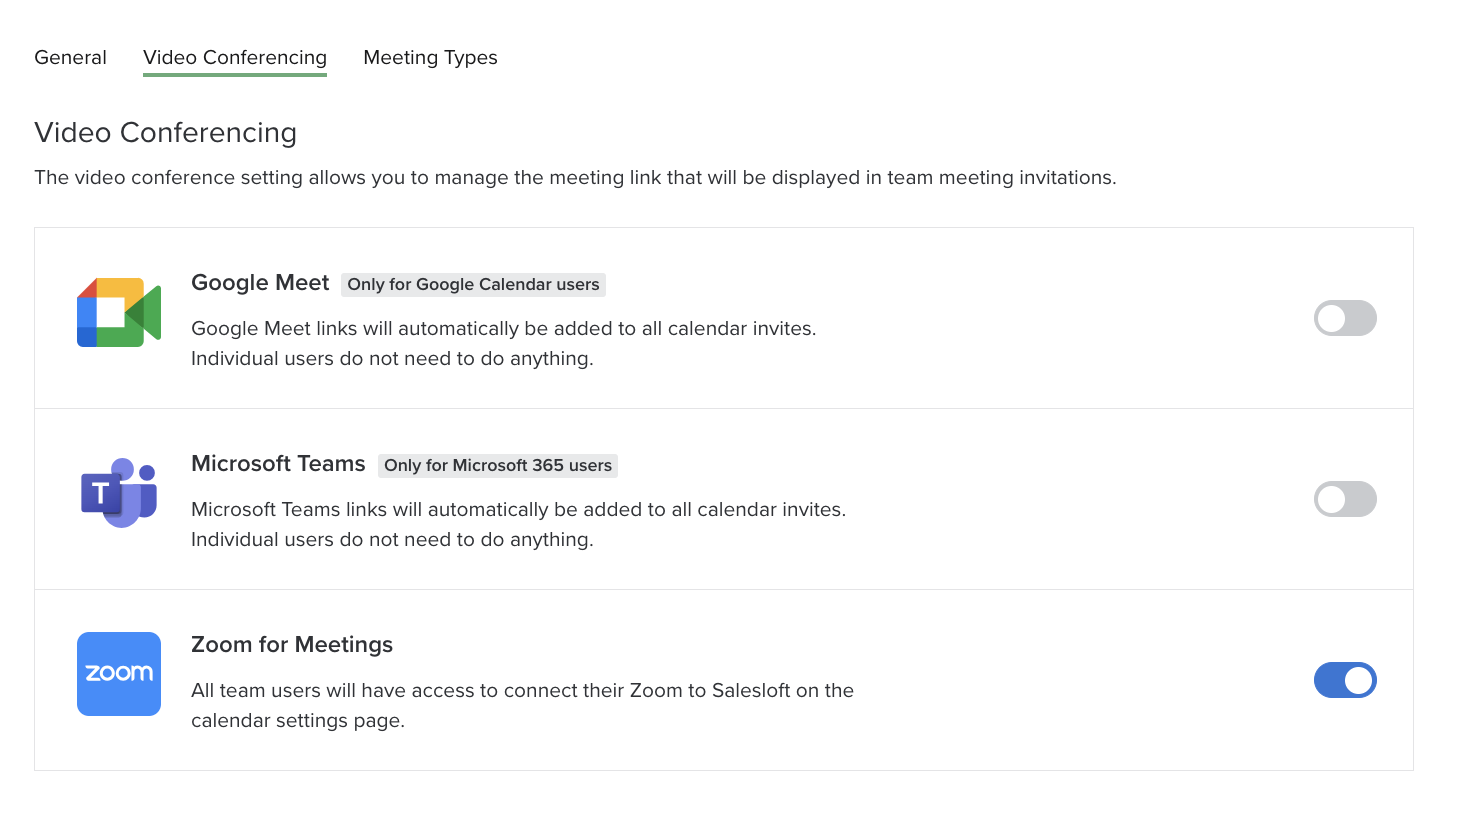Click the Zoom row description text
Screen dimensions: 1478x830
pos(522,690)
